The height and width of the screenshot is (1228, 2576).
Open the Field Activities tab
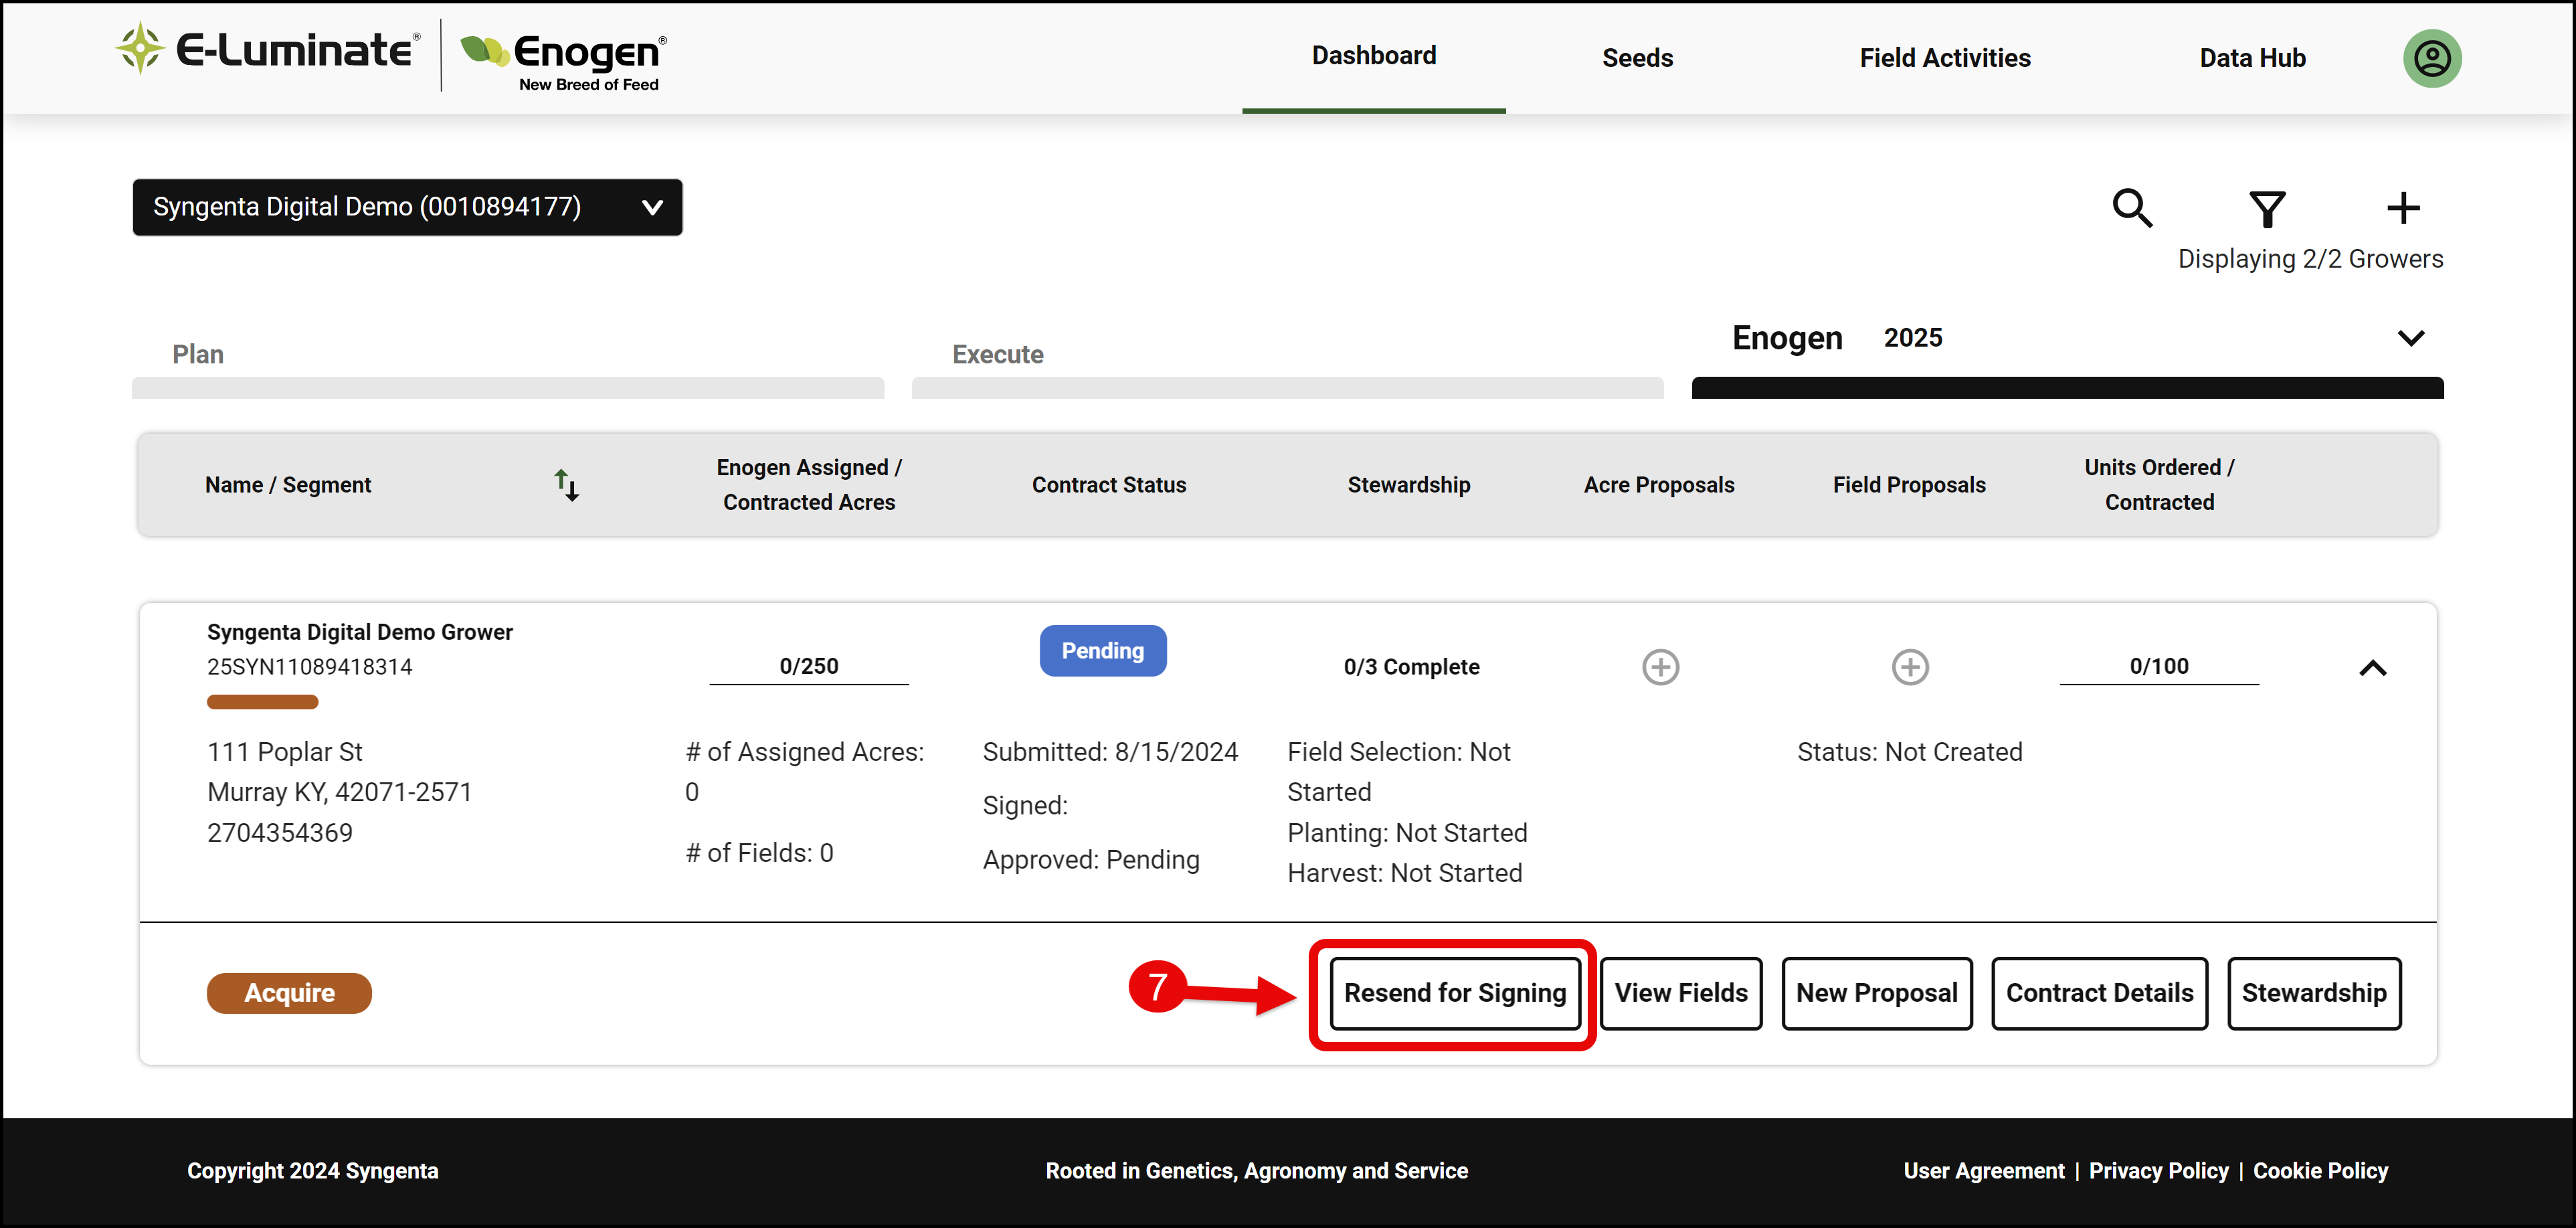pos(1945,58)
